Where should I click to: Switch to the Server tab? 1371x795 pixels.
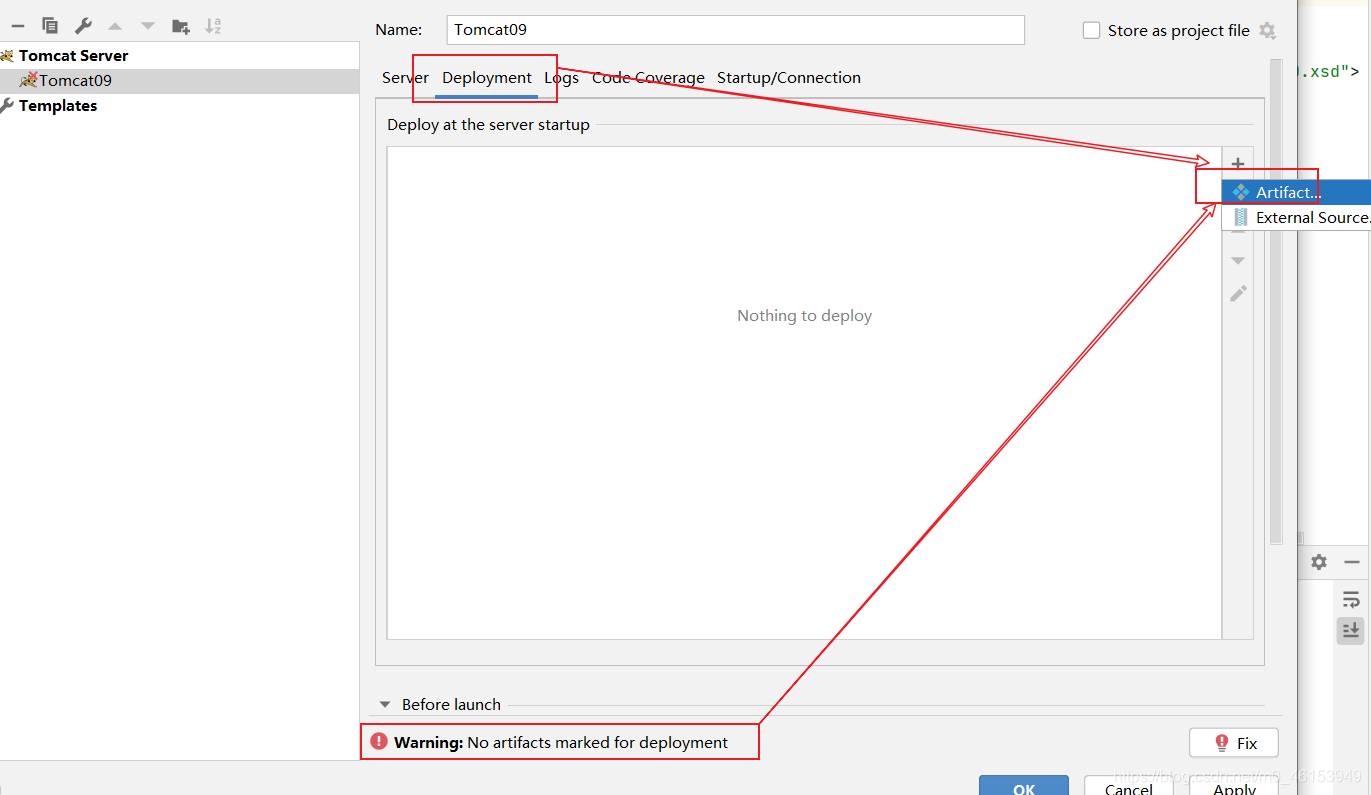click(x=405, y=78)
